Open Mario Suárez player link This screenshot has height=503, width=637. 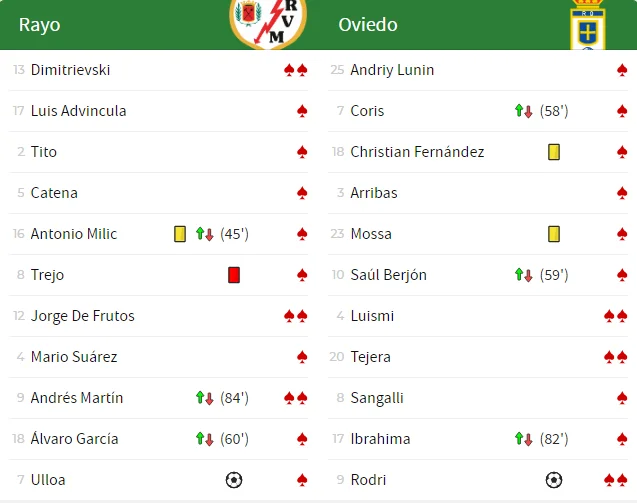pyautogui.click(x=74, y=357)
